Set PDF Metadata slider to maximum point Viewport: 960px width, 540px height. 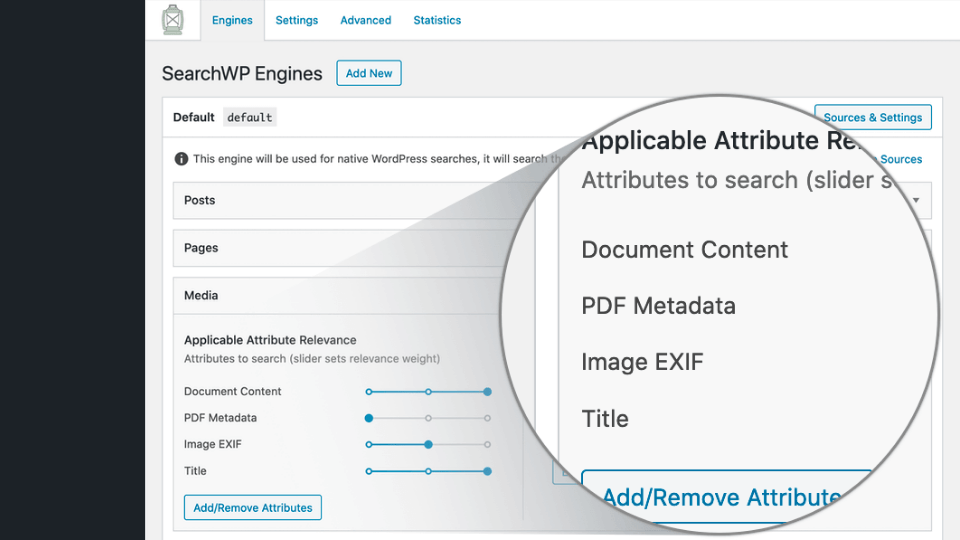pos(487,418)
